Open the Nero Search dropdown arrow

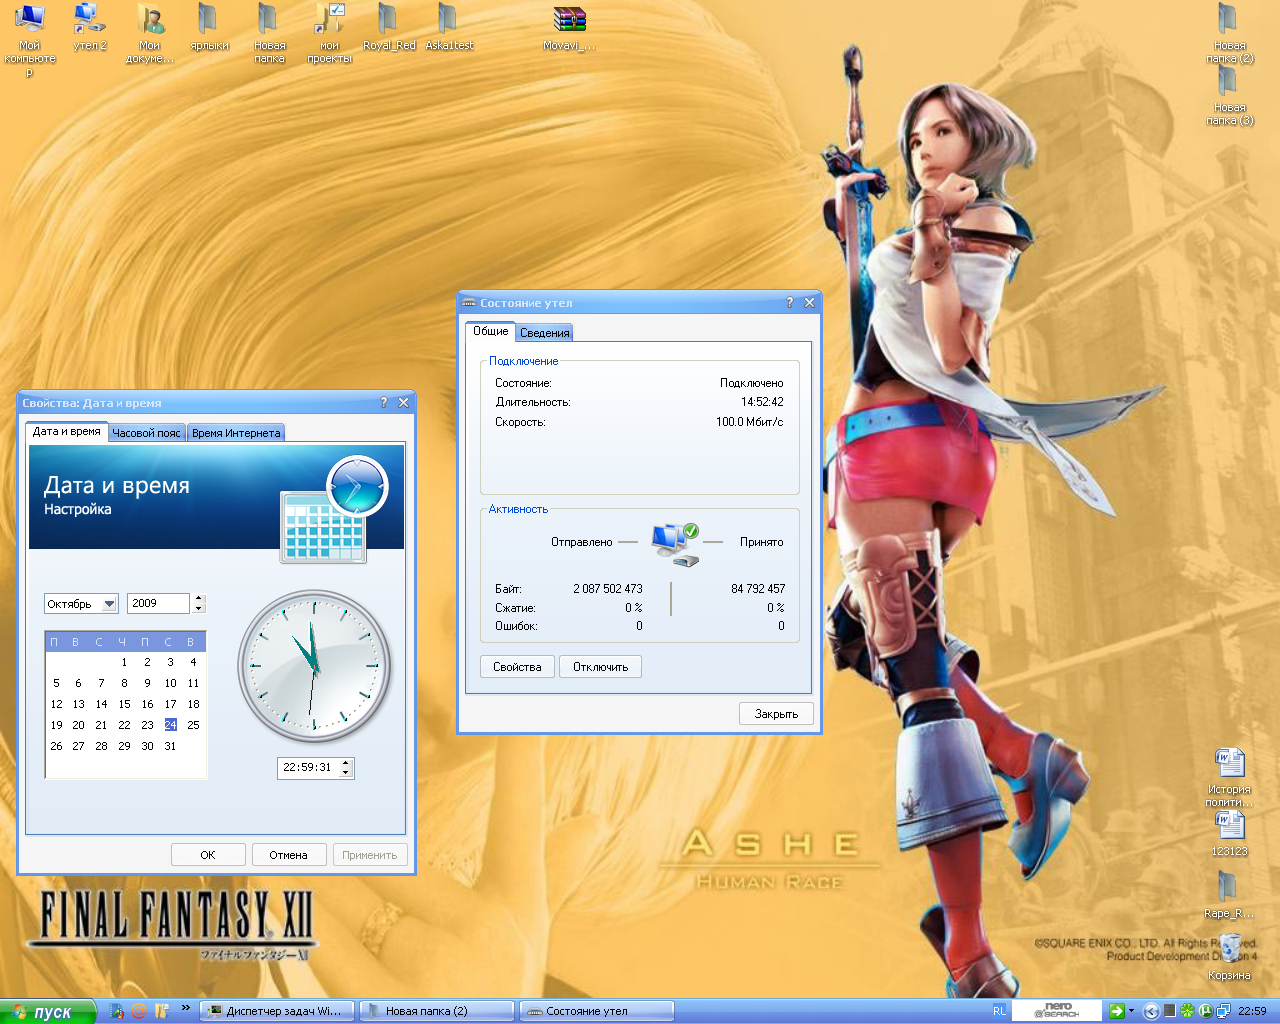1131,1011
